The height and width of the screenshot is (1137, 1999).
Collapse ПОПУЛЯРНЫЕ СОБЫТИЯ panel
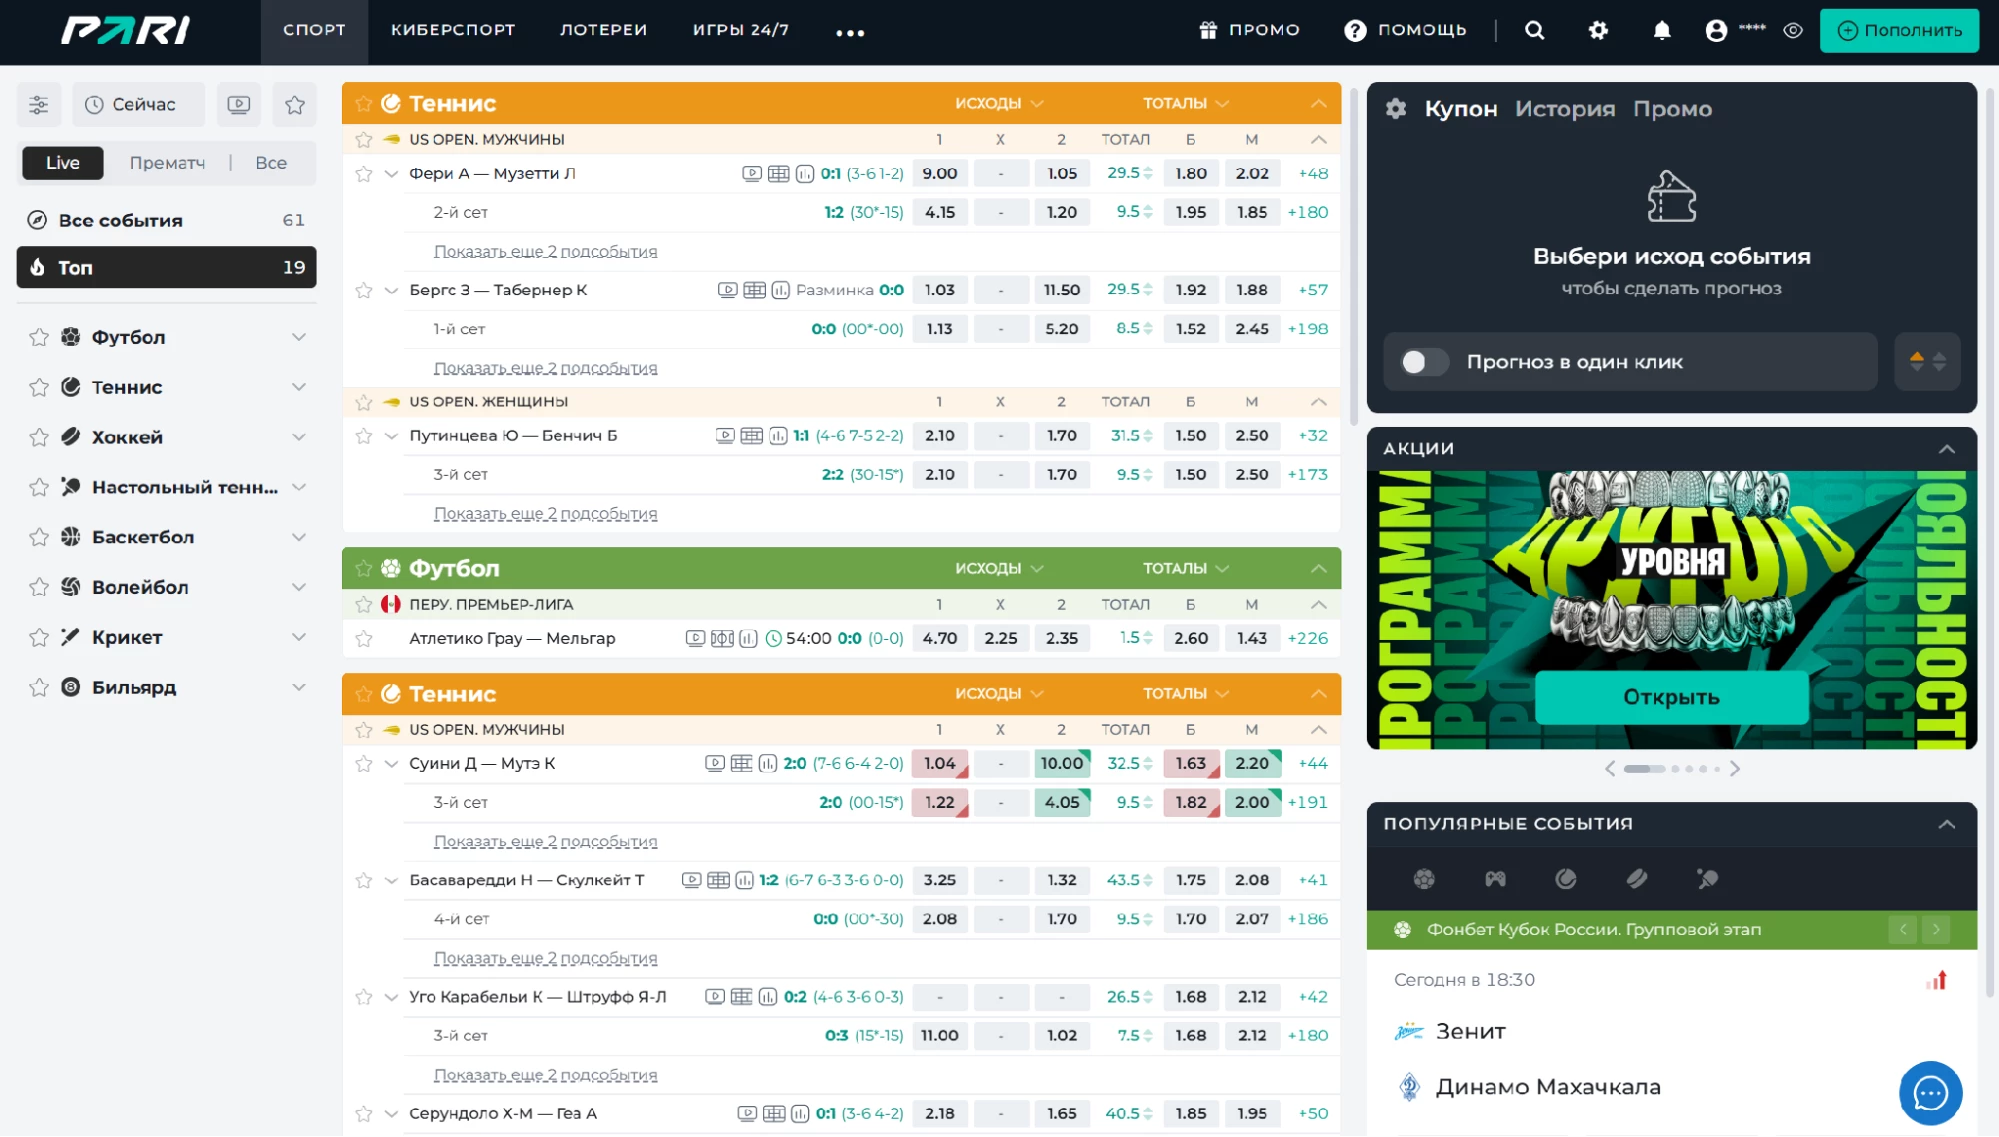pyautogui.click(x=1947, y=824)
